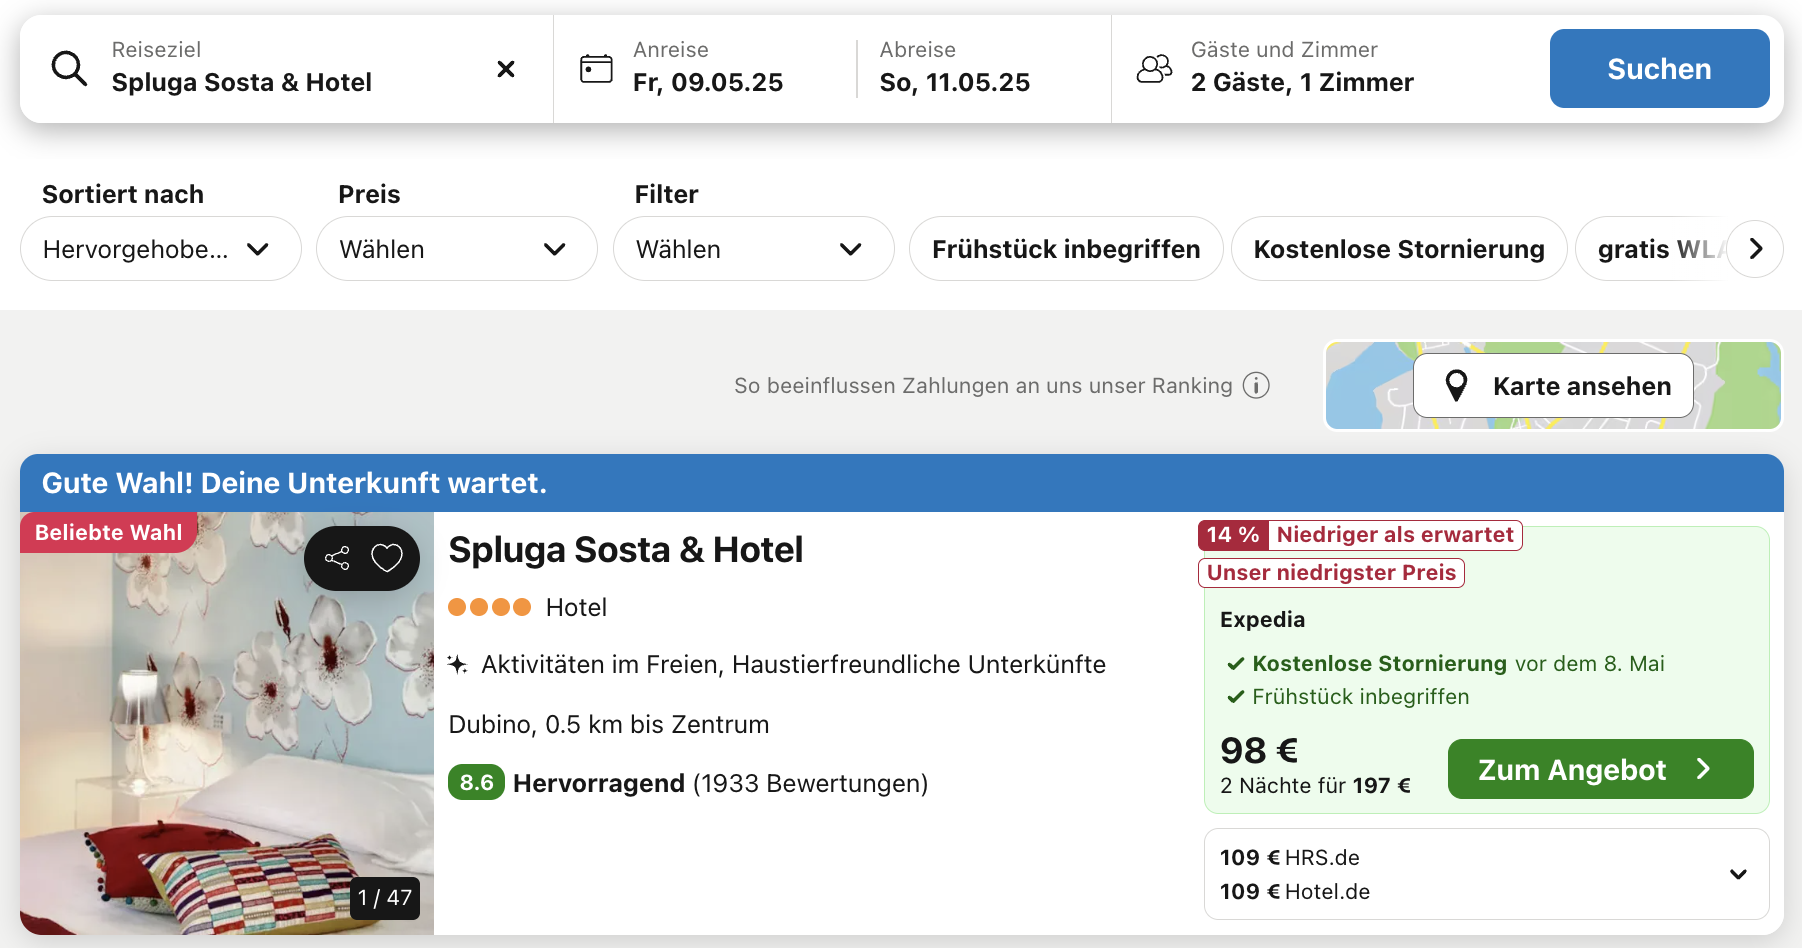This screenshot has width=1802, height=948.
Task: Expand more prices from HRS.de and Hotel.de
Action: tap(1738, 874)
